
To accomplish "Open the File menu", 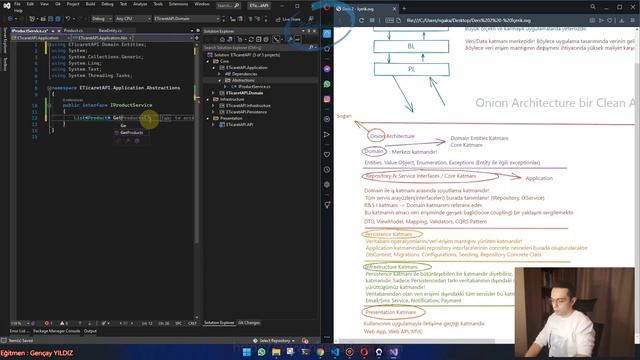I will coord(17,4).
